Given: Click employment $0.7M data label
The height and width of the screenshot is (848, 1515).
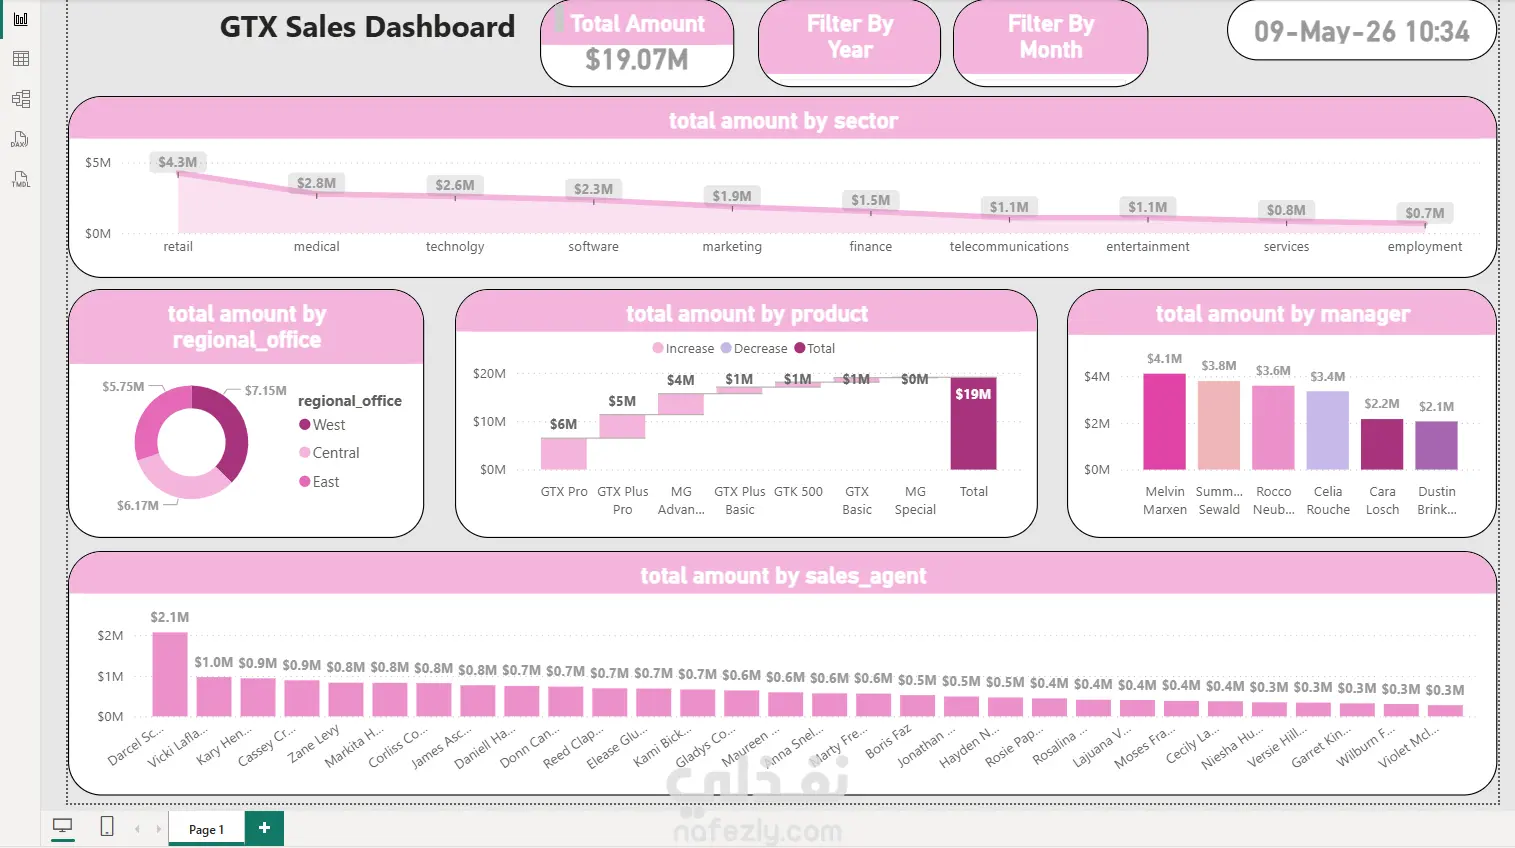Looking at the screenshot, I should click(1424, 213).
